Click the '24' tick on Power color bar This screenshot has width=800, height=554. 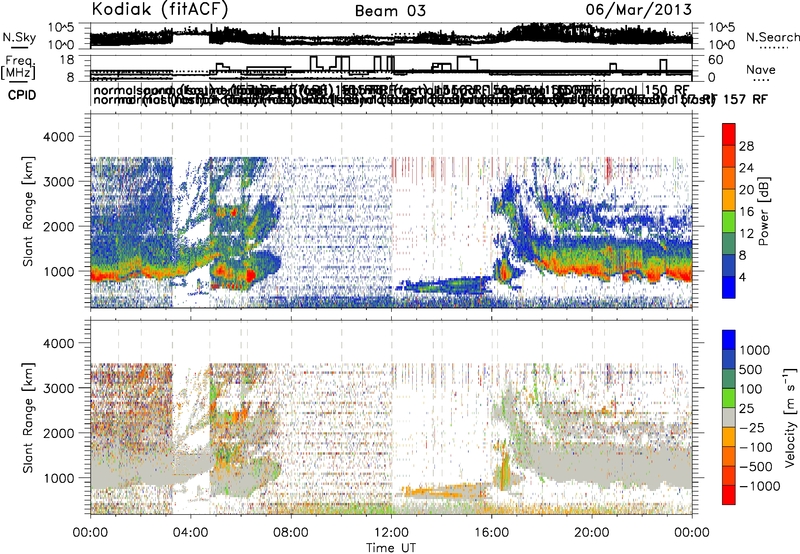[746, 168]
